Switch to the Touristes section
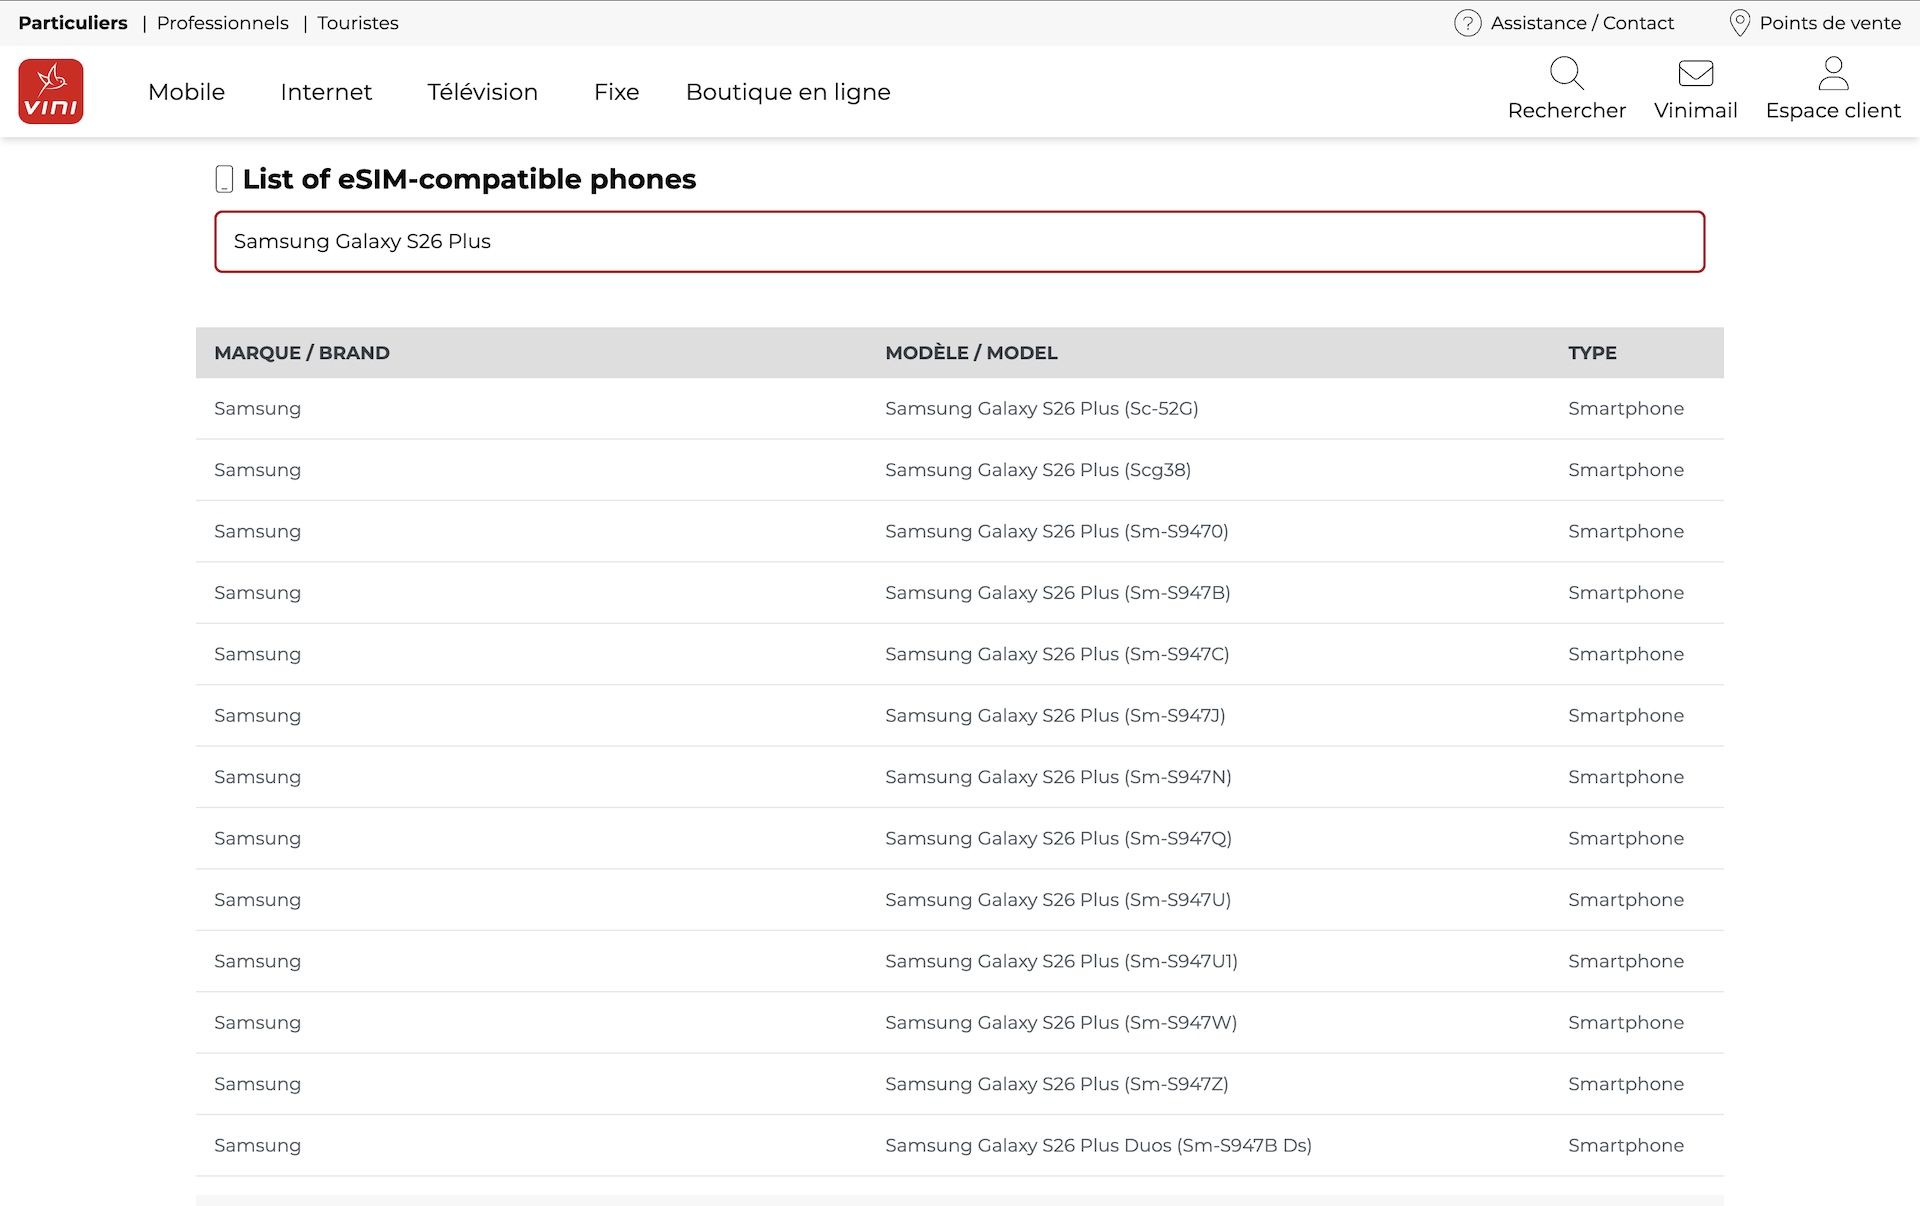1920x1206 pixels. click(x=357, y=23)
